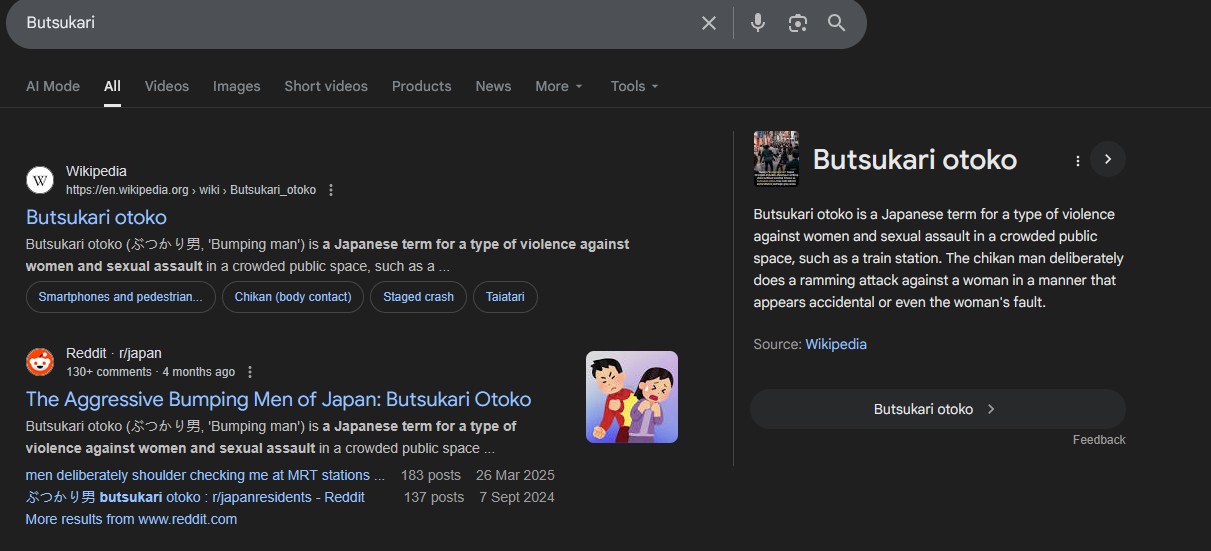The height and width of the screenshot is (551, 1211).
Task: Click the Staged crash chip
Action: click(418, 297)
